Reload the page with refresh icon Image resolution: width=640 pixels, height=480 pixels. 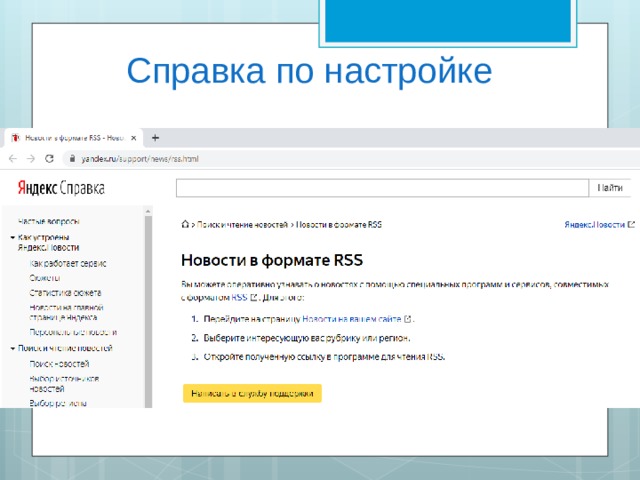(49, 159)
